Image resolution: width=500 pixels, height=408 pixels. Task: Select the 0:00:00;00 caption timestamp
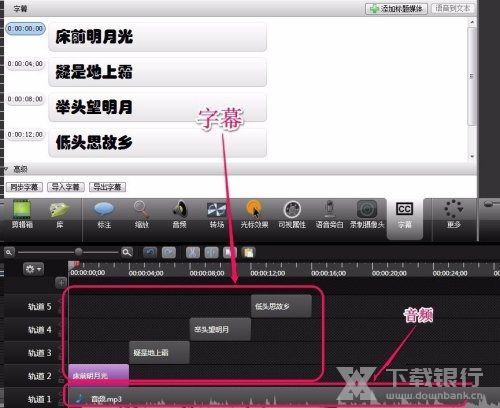[x=25, y=29]
